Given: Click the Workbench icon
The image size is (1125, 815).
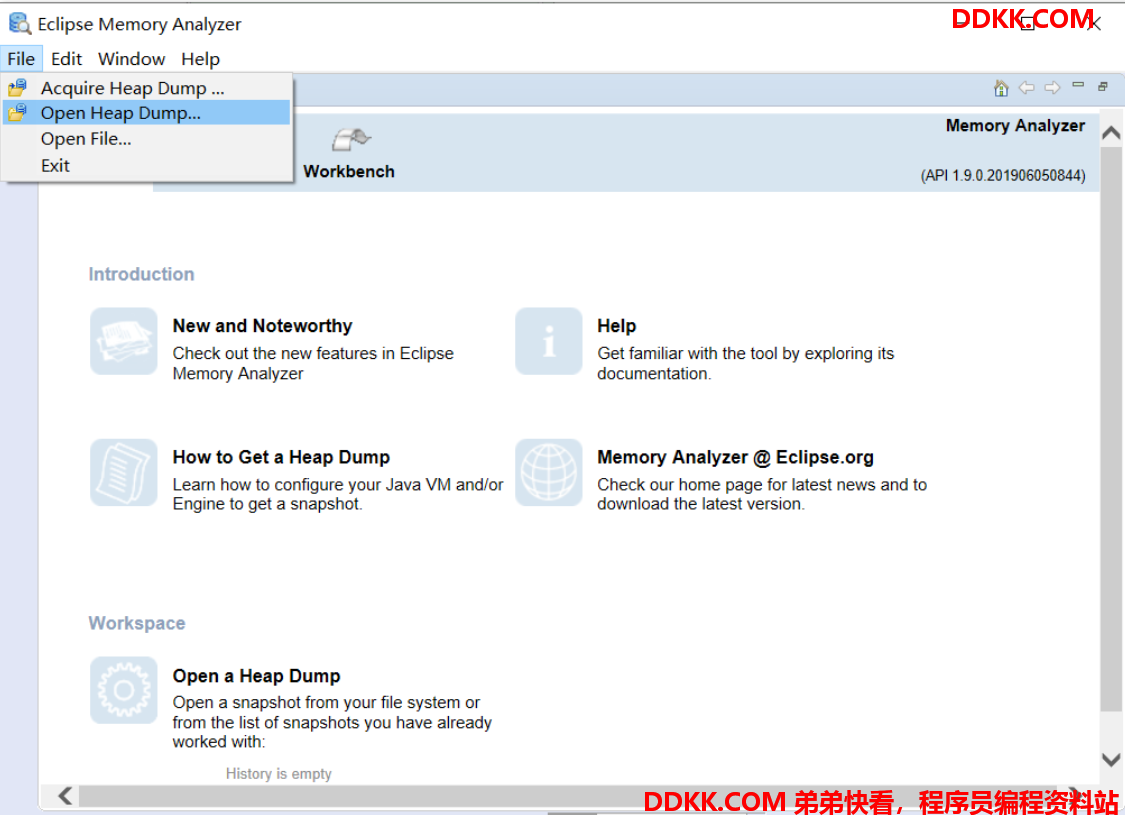Looking at the screenshot, I should coord(351,138).
